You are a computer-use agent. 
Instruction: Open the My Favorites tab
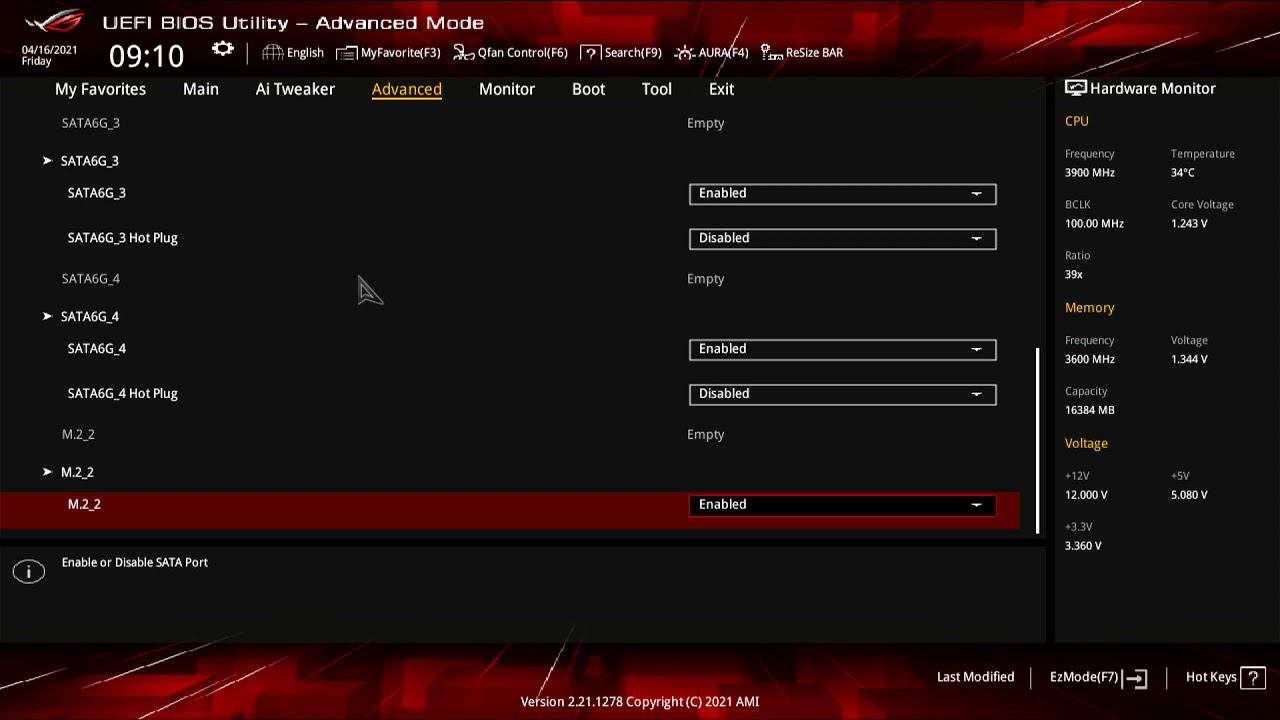[x=100, y=89]
